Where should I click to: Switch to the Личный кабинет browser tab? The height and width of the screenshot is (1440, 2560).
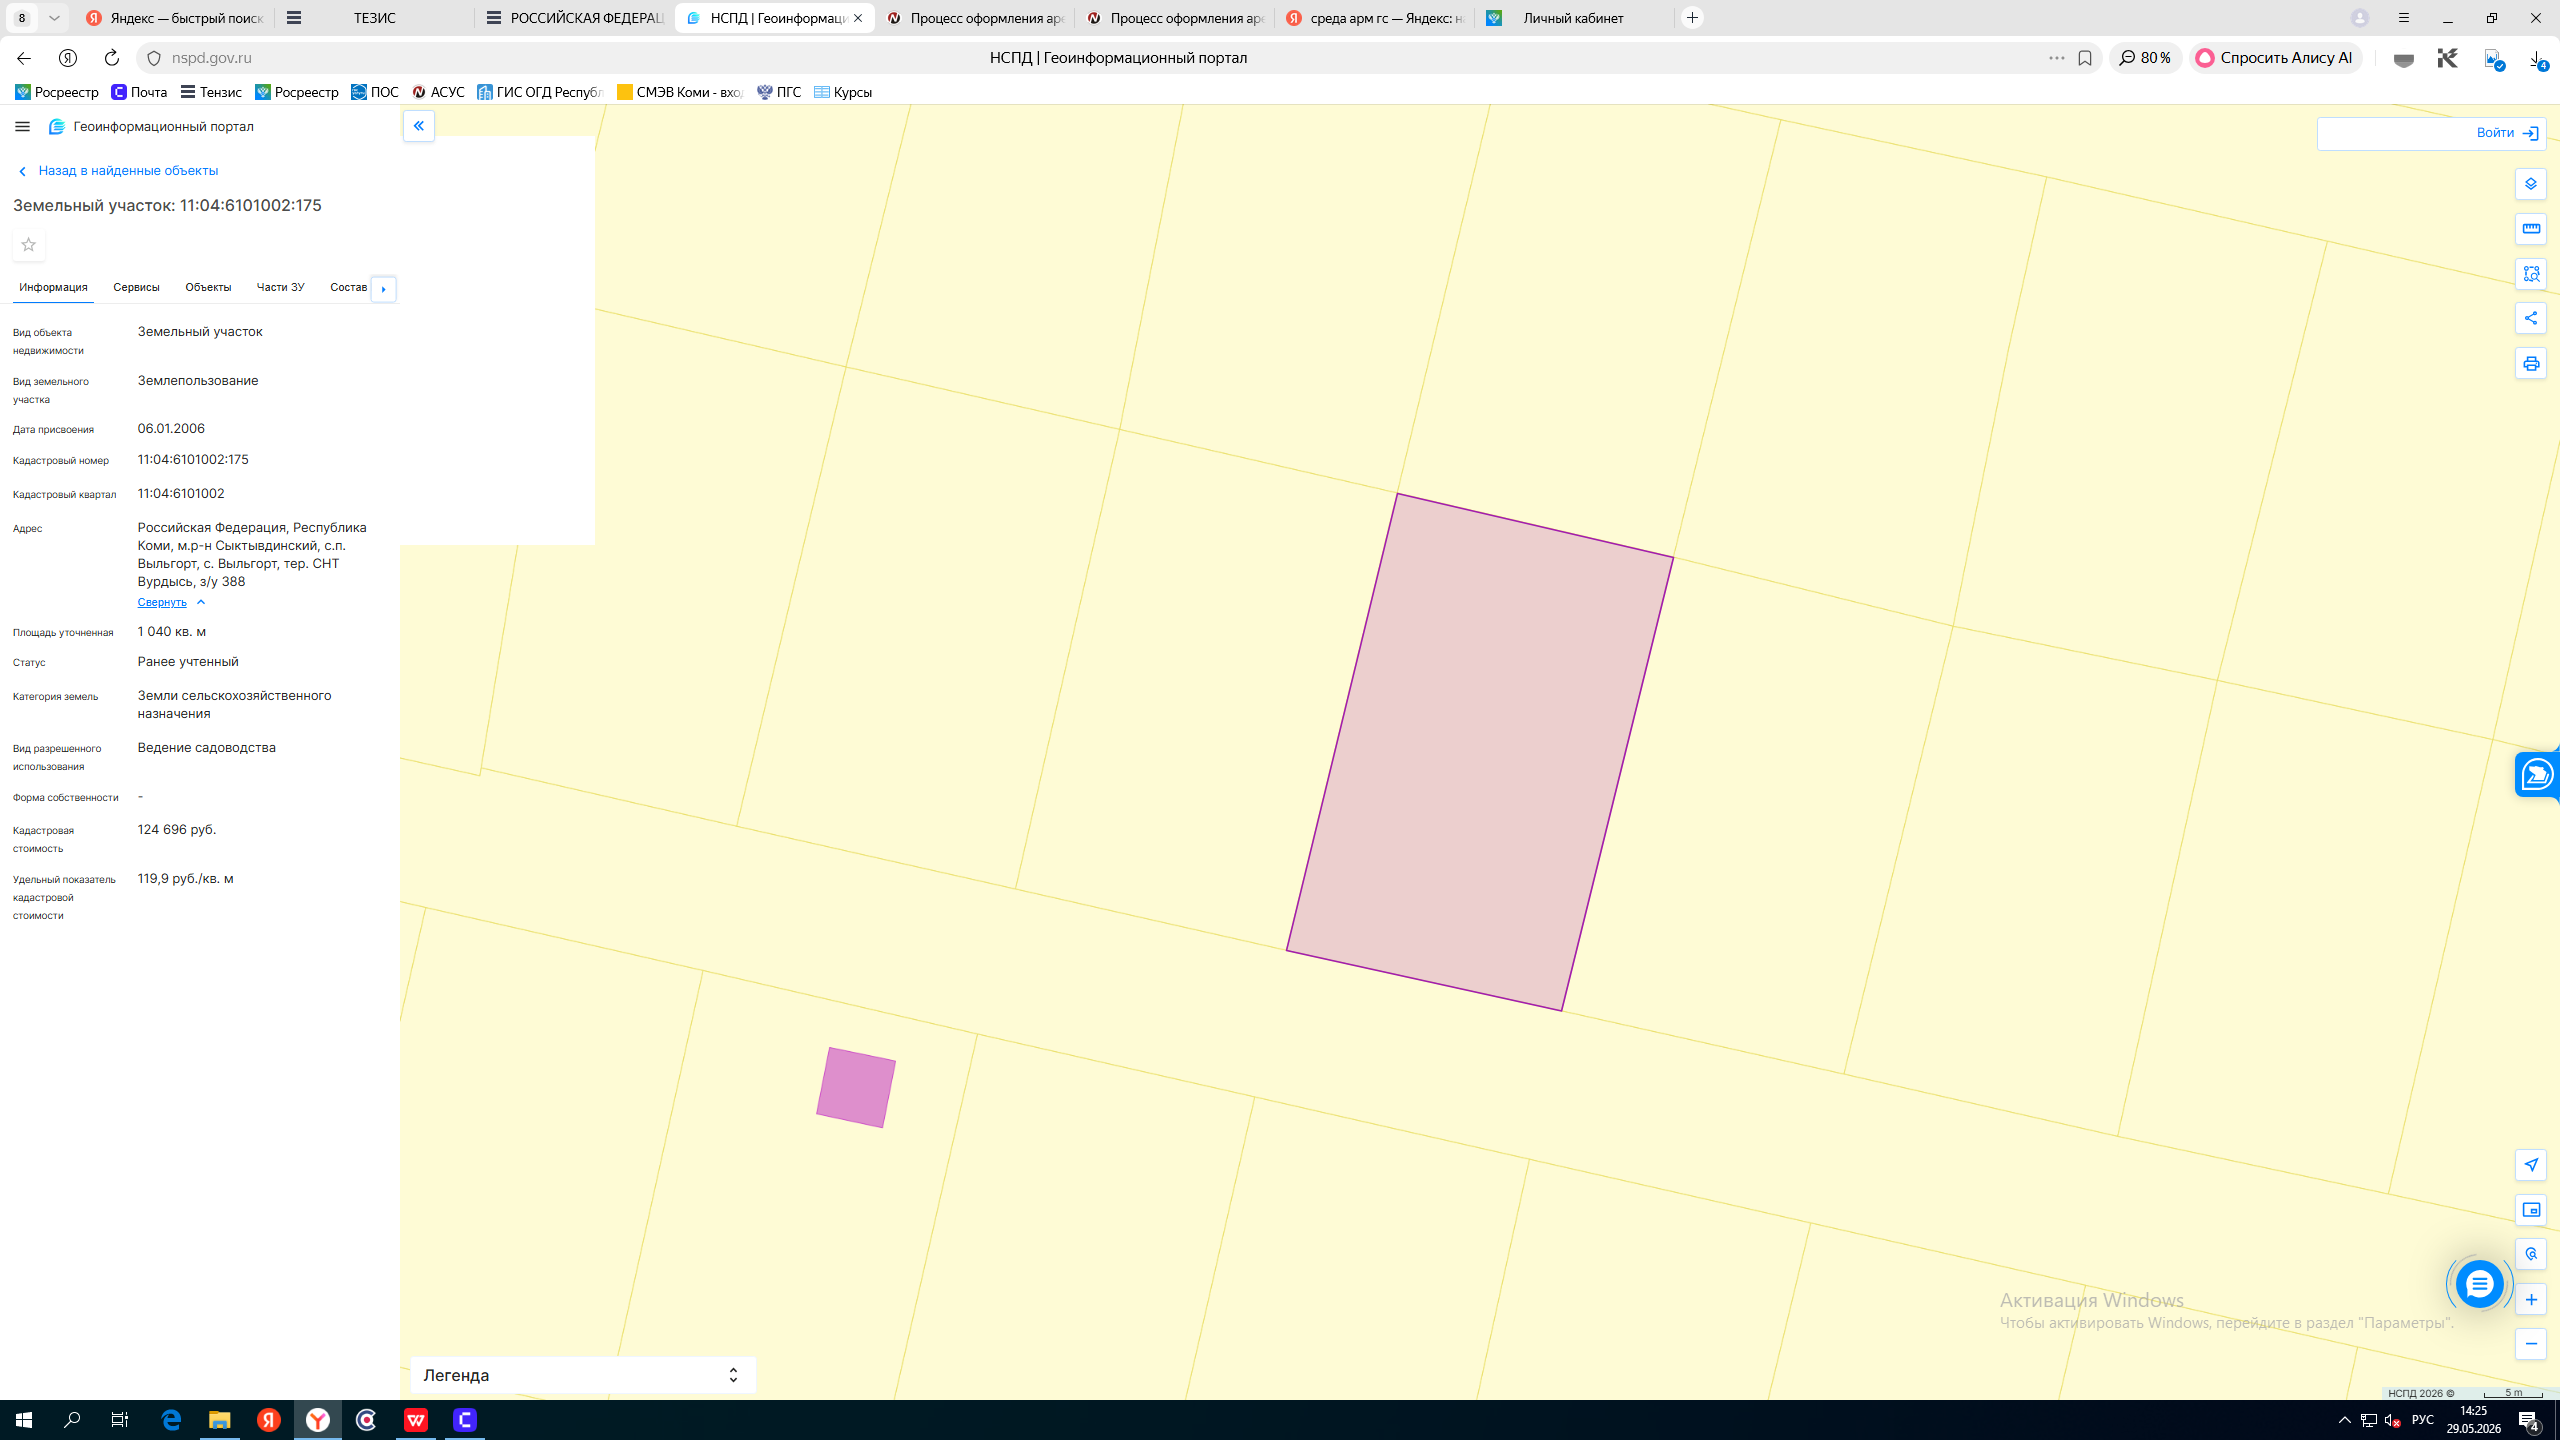point(1573,18)
